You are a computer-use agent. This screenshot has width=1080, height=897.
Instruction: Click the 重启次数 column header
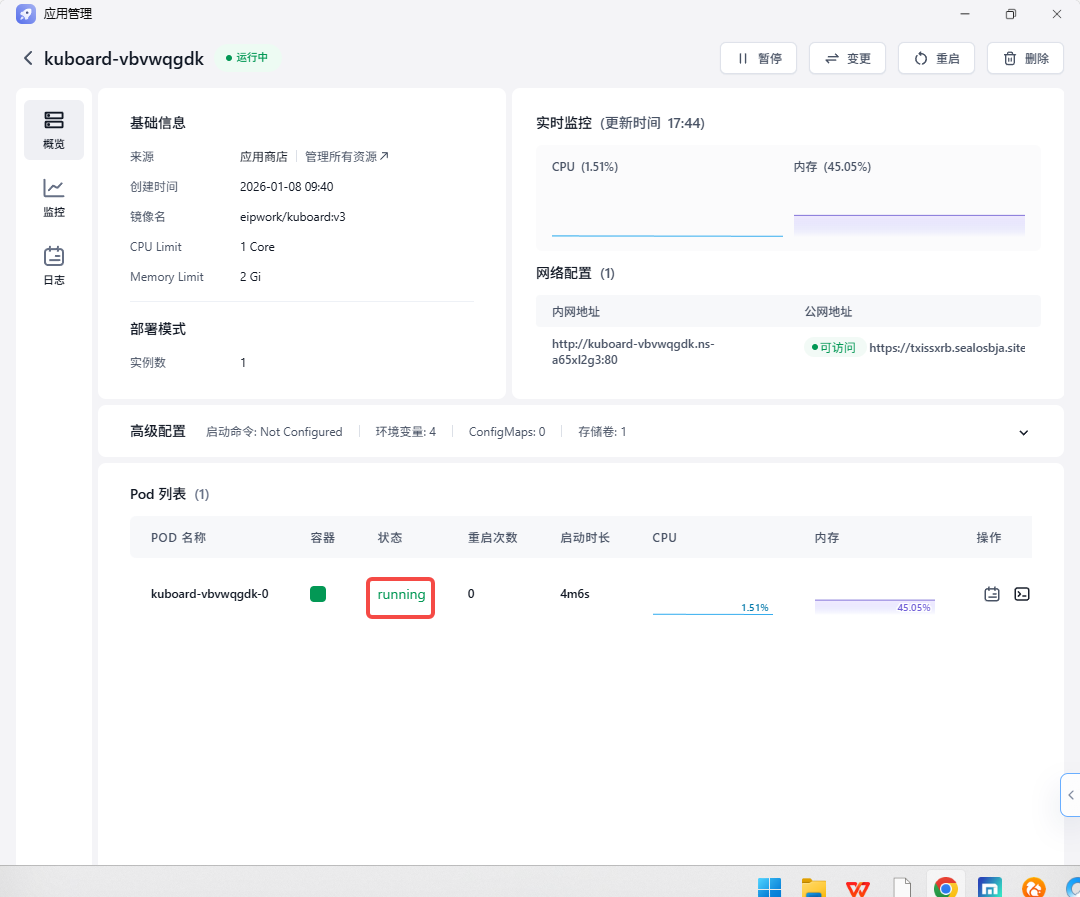coord(492,537)
